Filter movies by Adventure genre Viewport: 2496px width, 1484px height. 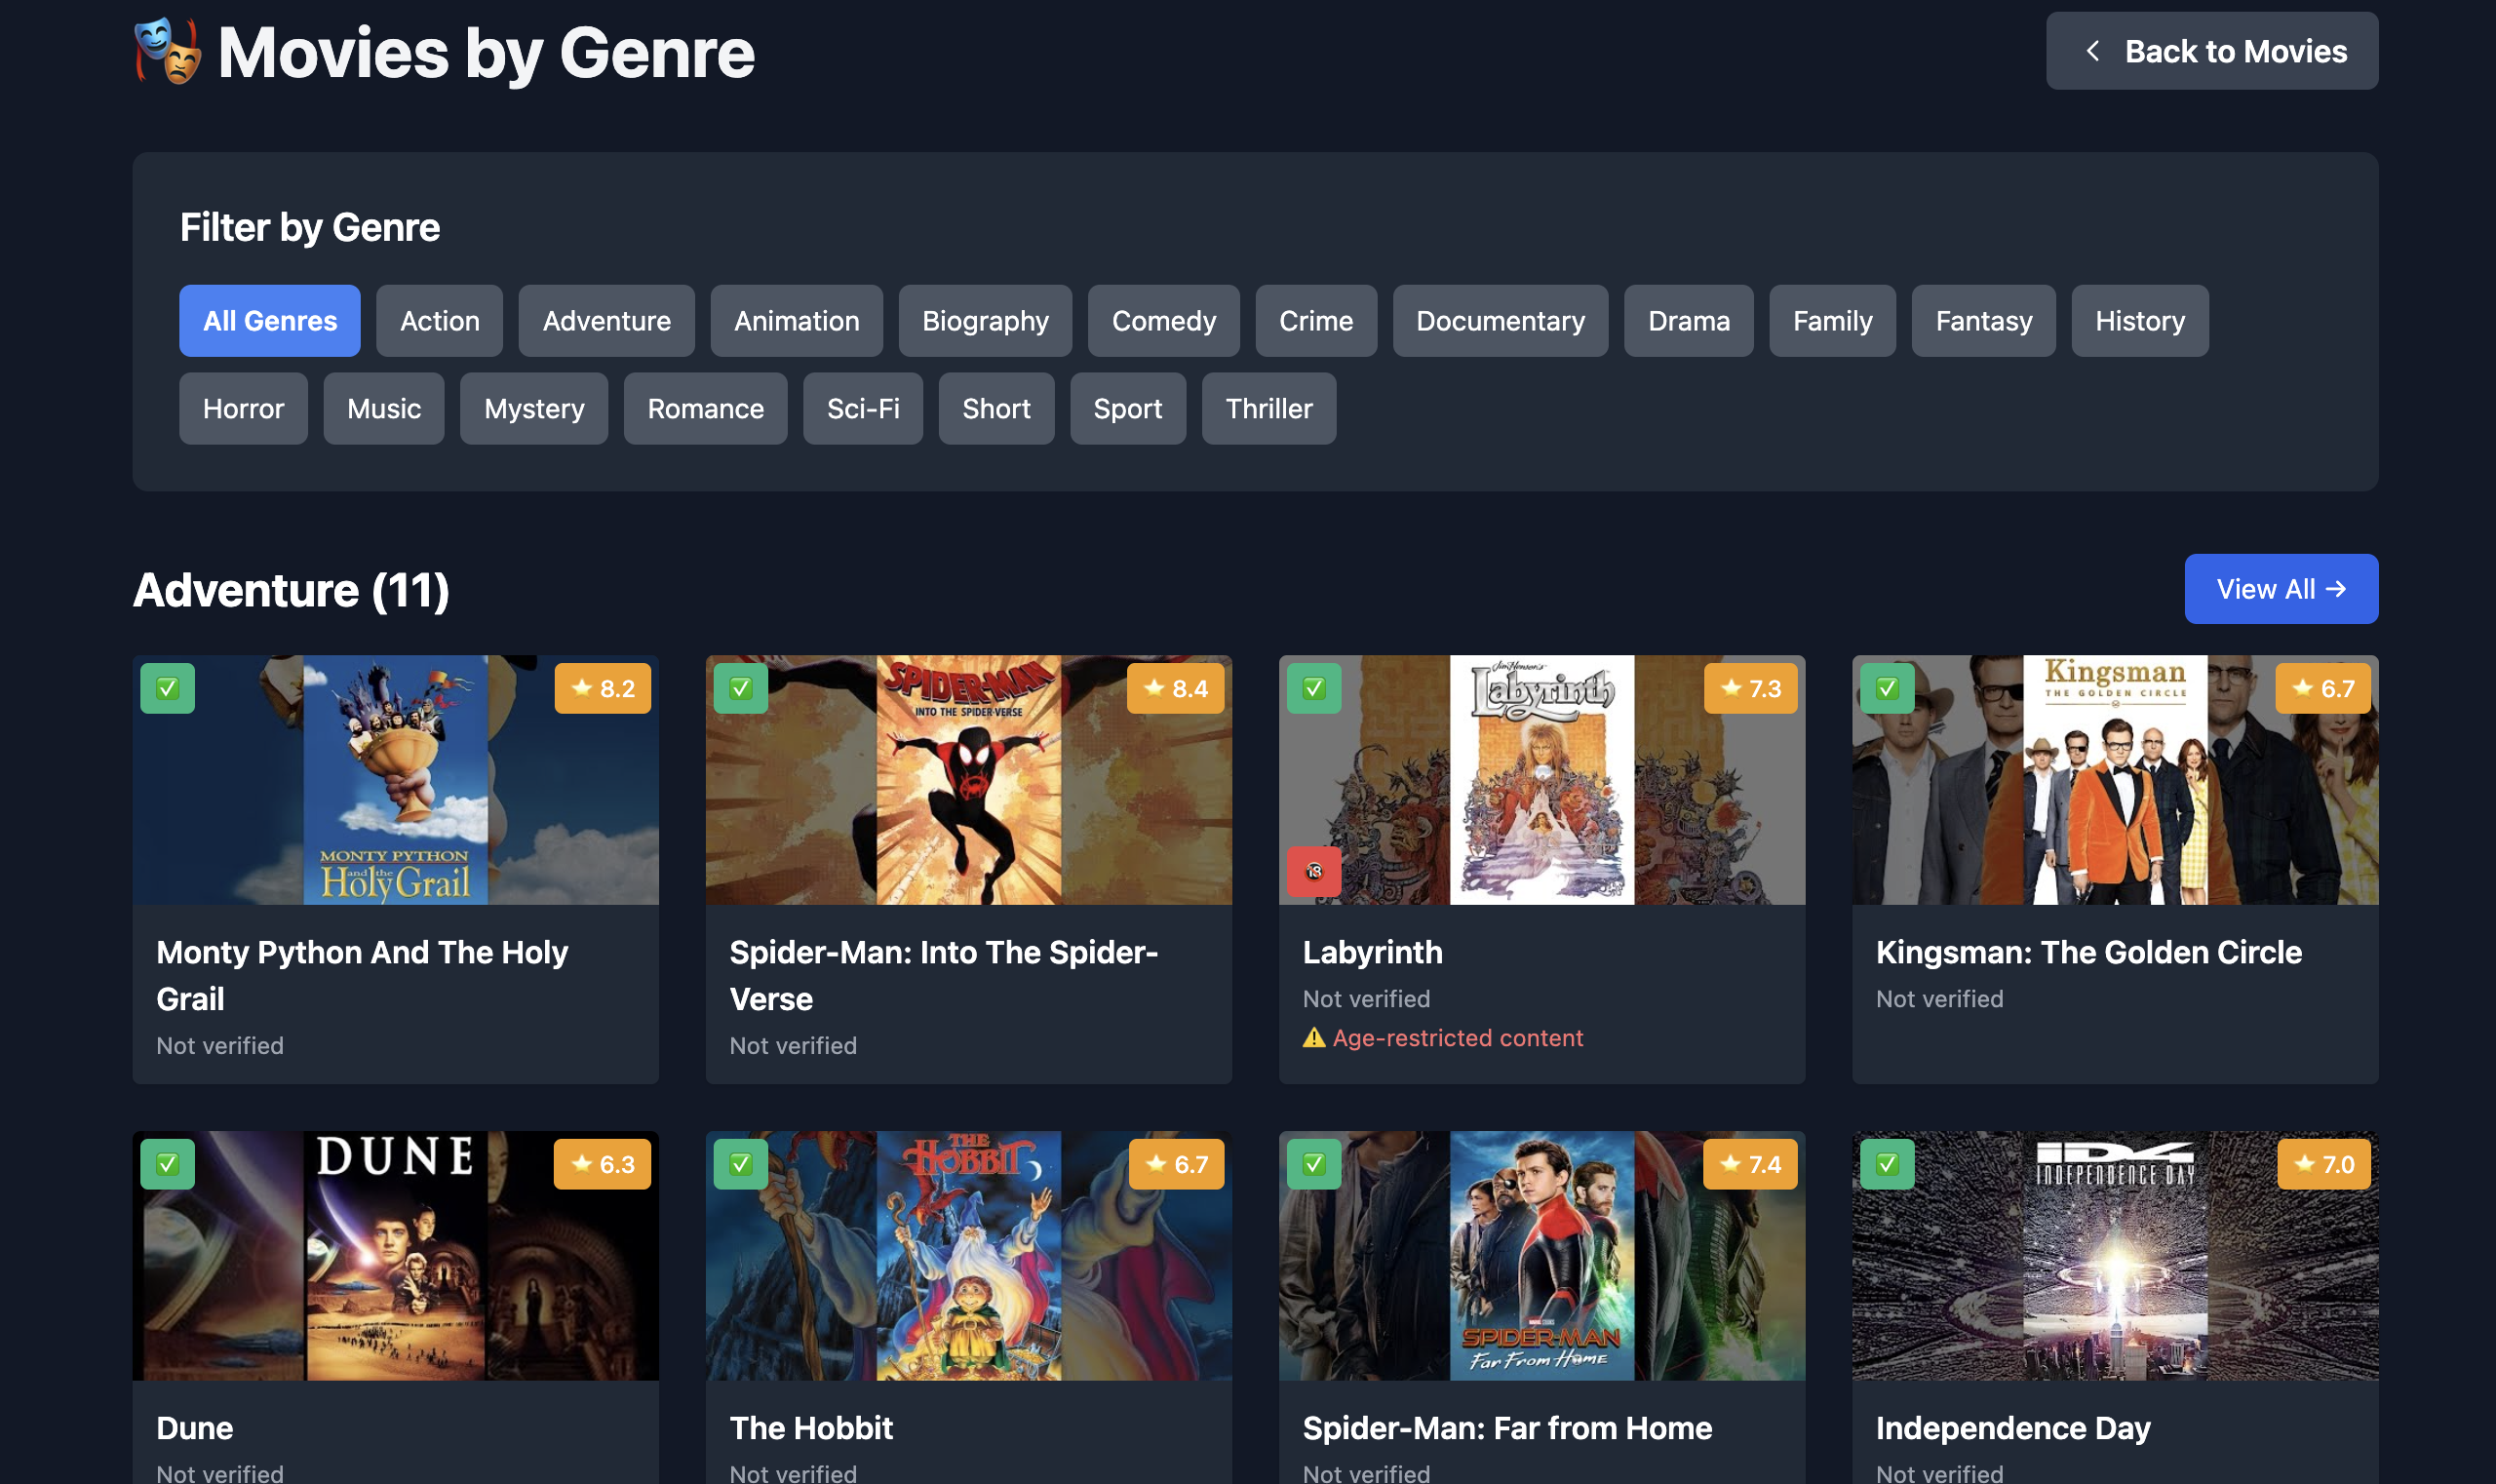point(607,321)
